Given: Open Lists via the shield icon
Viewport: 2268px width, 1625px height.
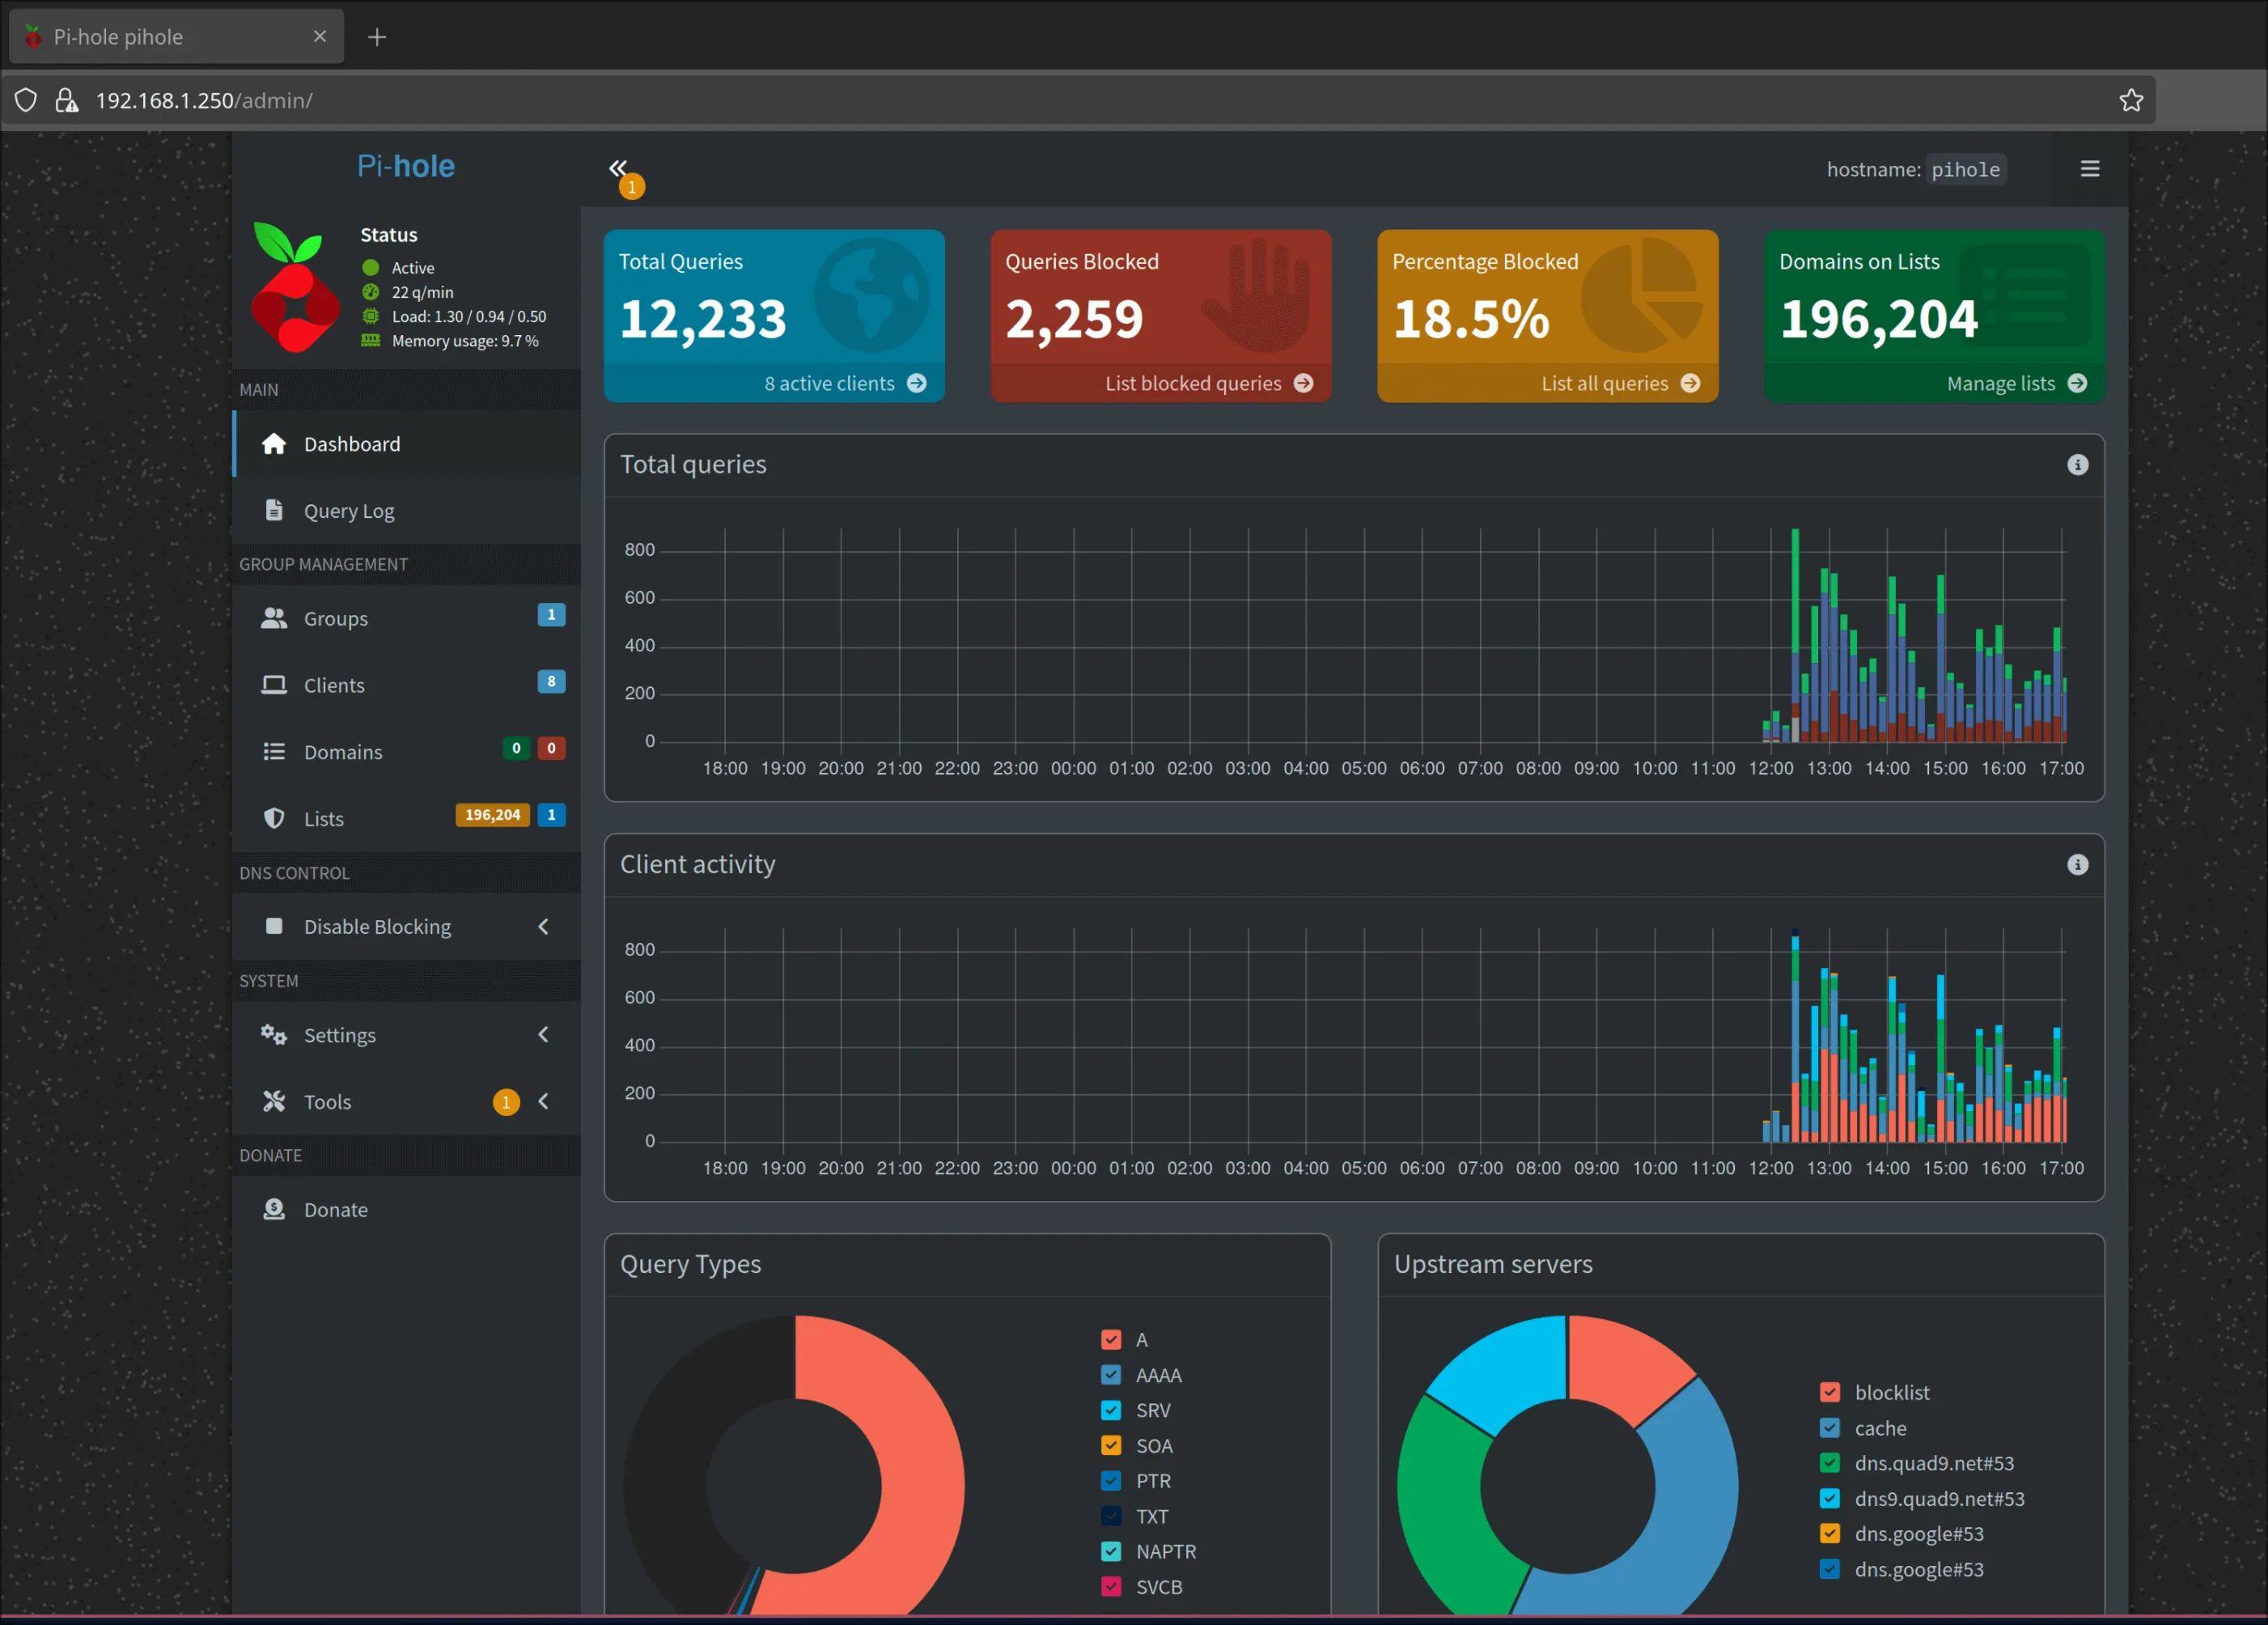Looking at the screenshot, I should (273, 818).
